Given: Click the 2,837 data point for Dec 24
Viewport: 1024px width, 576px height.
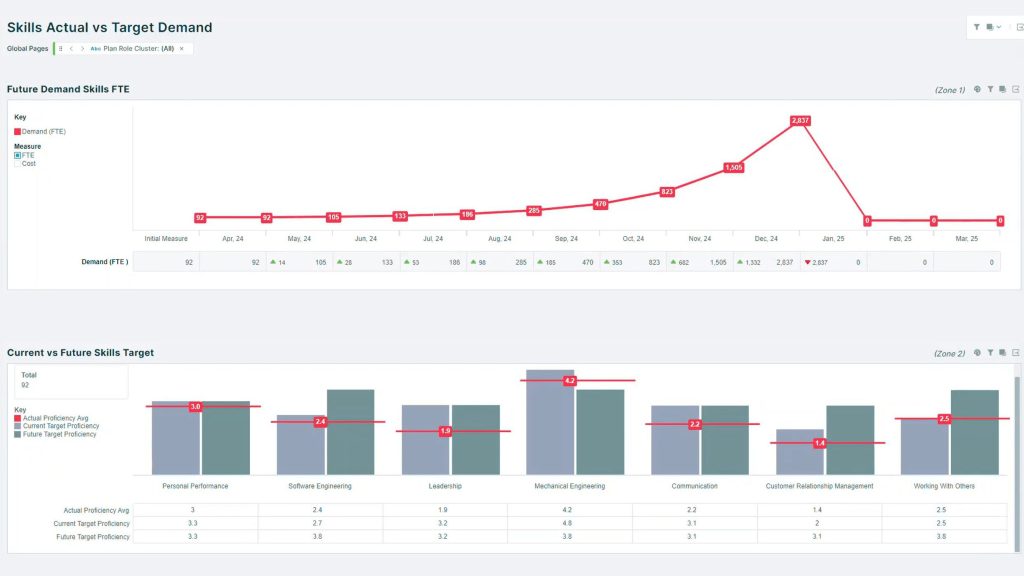Looking at the screenshot, I should (800, 120).
